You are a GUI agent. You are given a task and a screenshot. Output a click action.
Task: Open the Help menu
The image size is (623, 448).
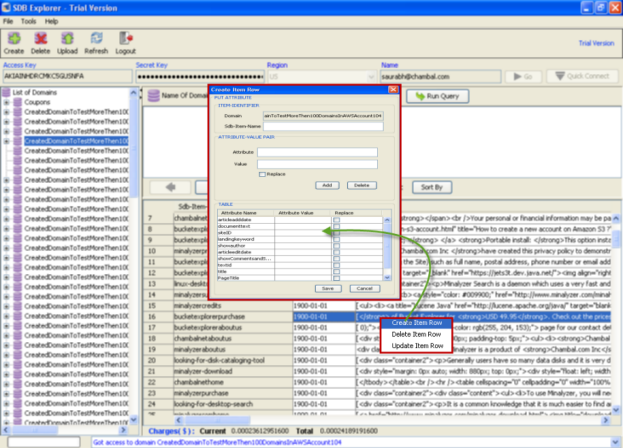(51, 21)
